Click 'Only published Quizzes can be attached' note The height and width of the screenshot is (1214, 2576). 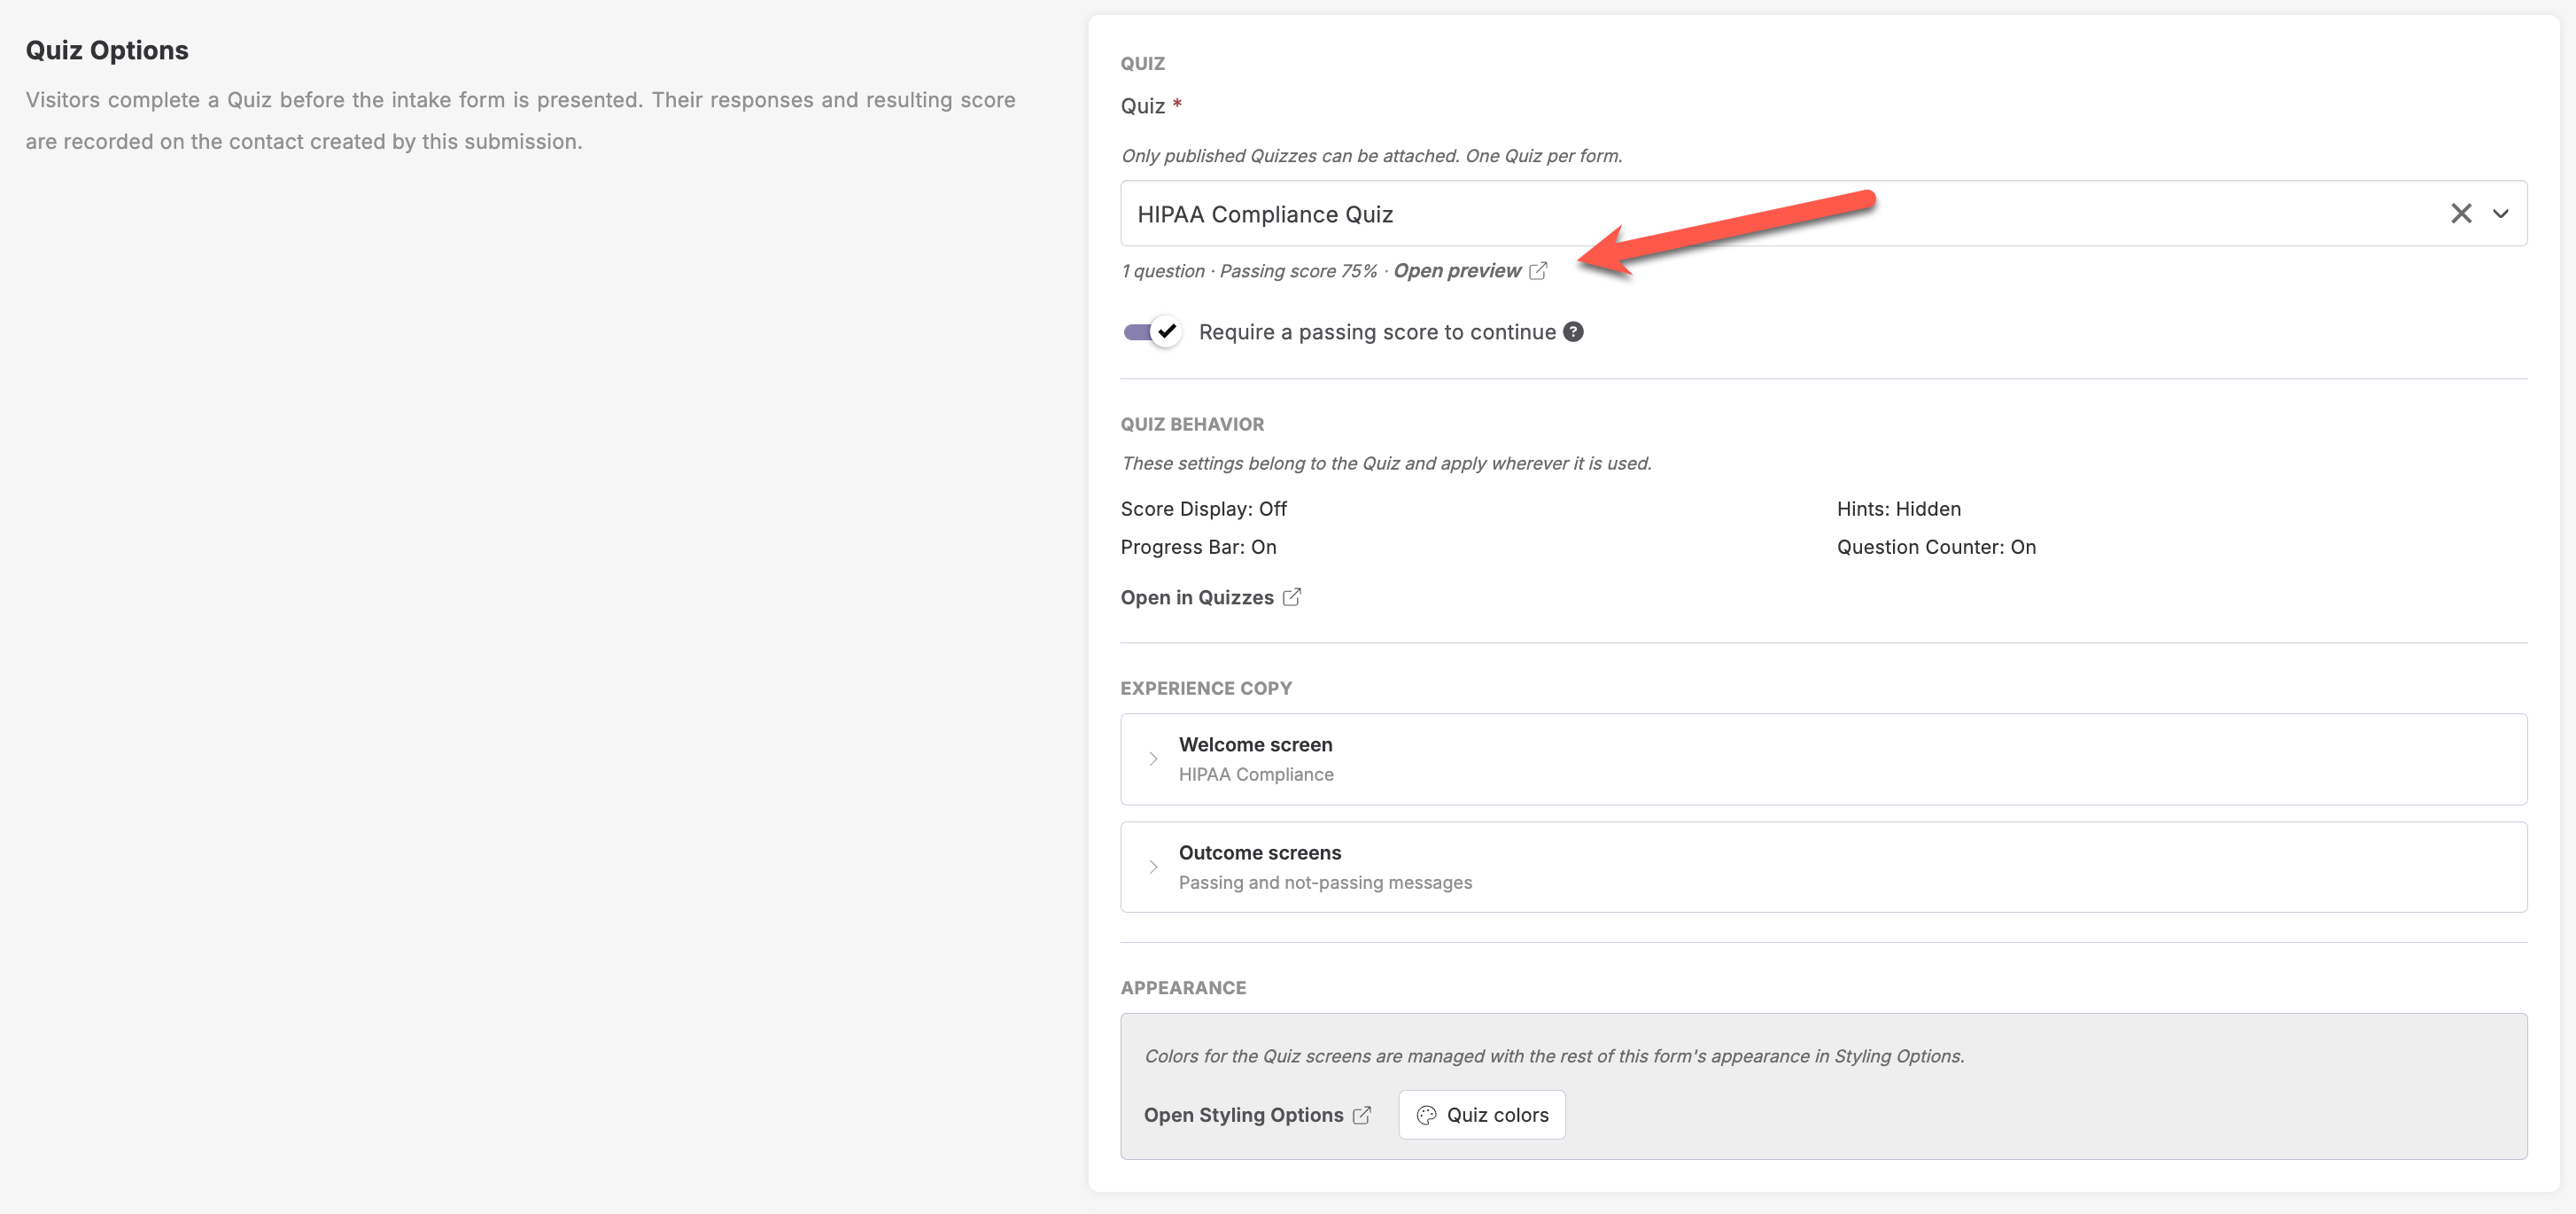click(1371, 156)
